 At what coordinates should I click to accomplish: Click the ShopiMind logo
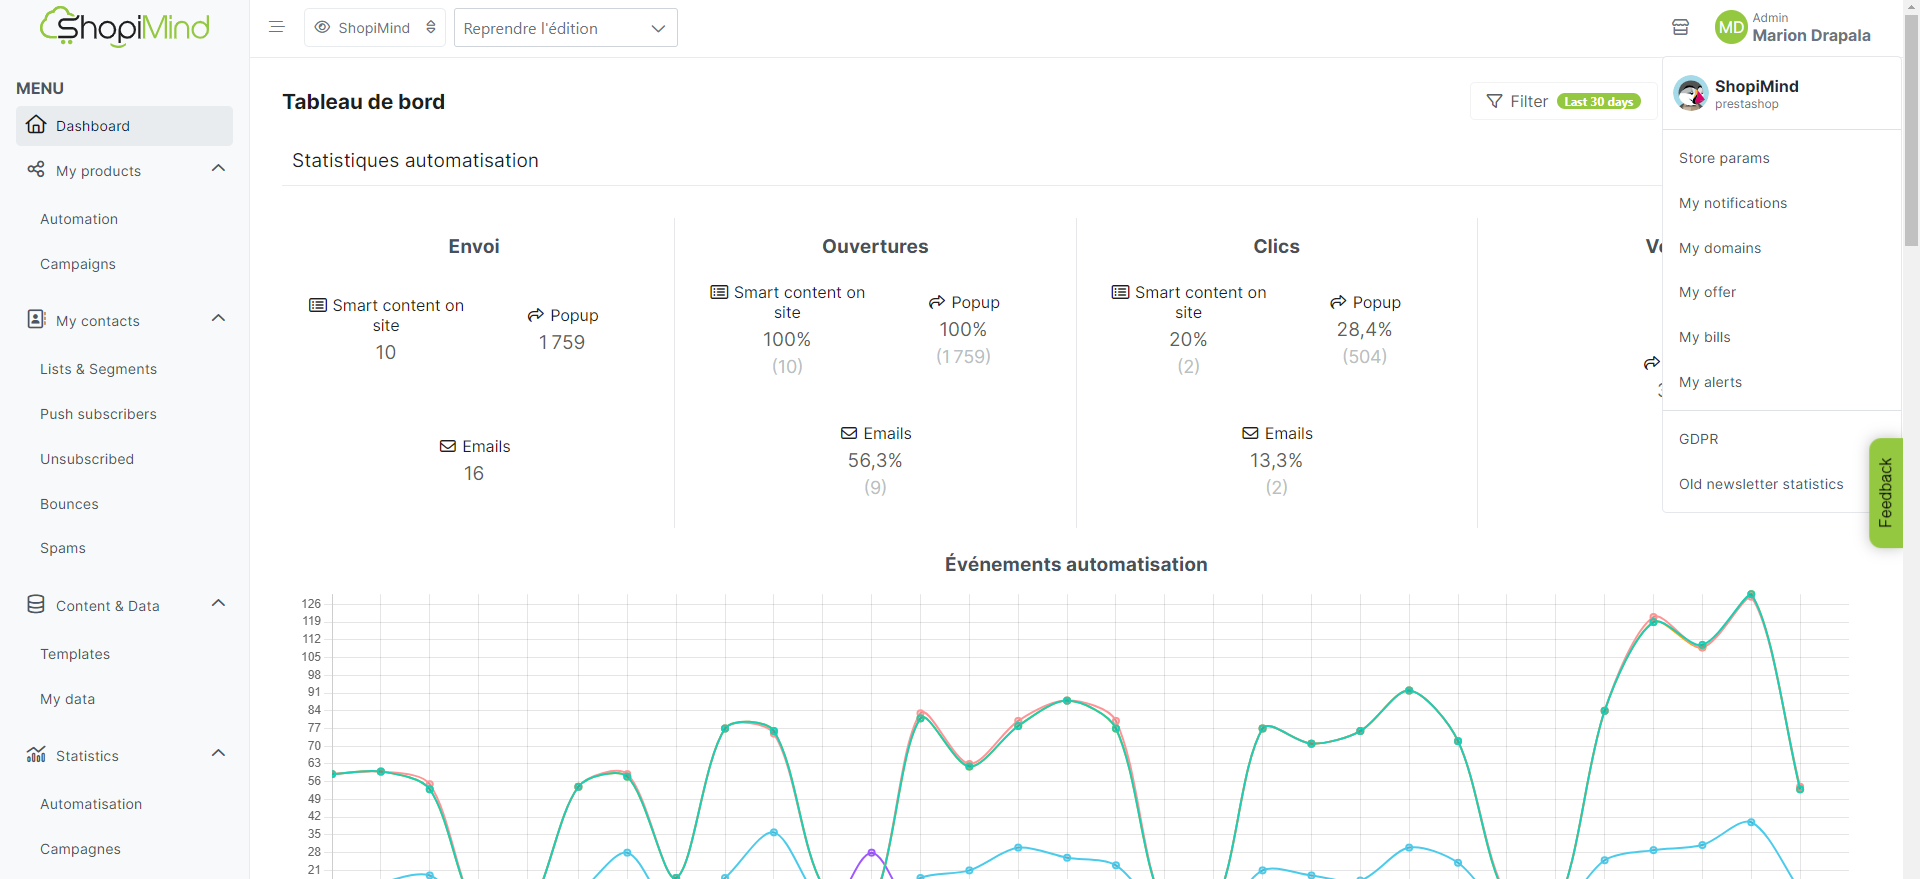(125, 27)
